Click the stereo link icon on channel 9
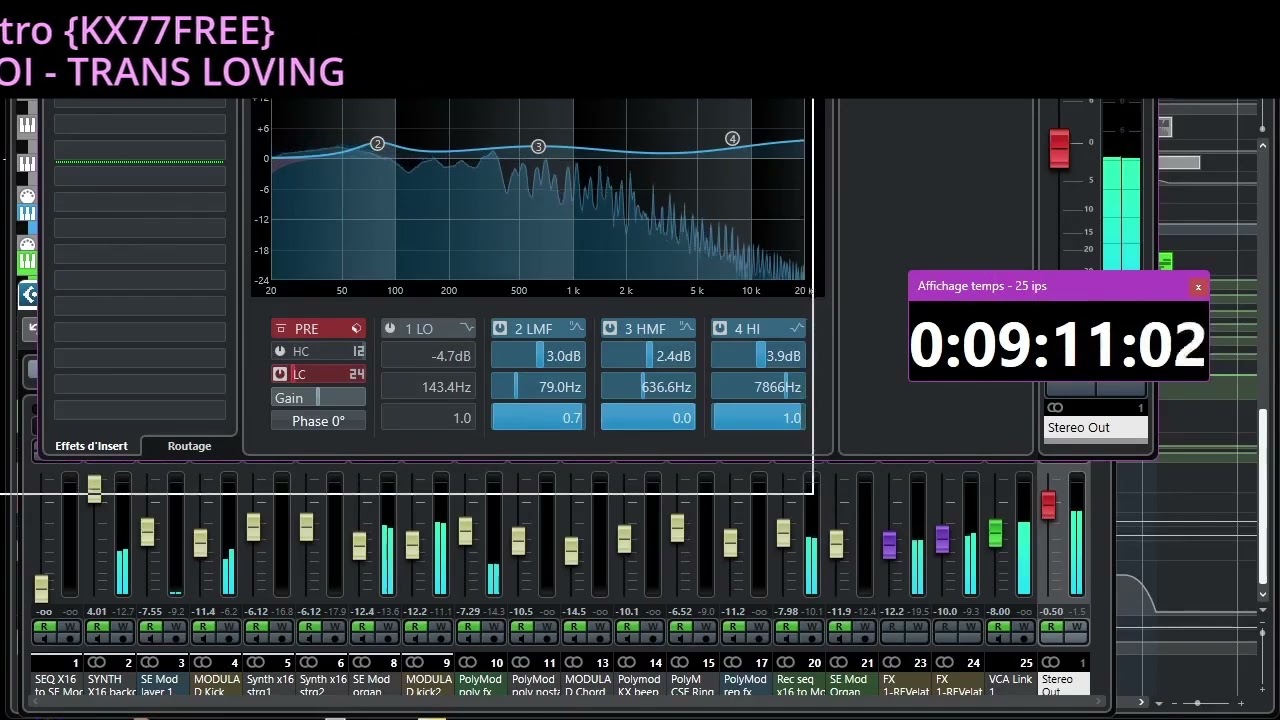 pos(415,662)
